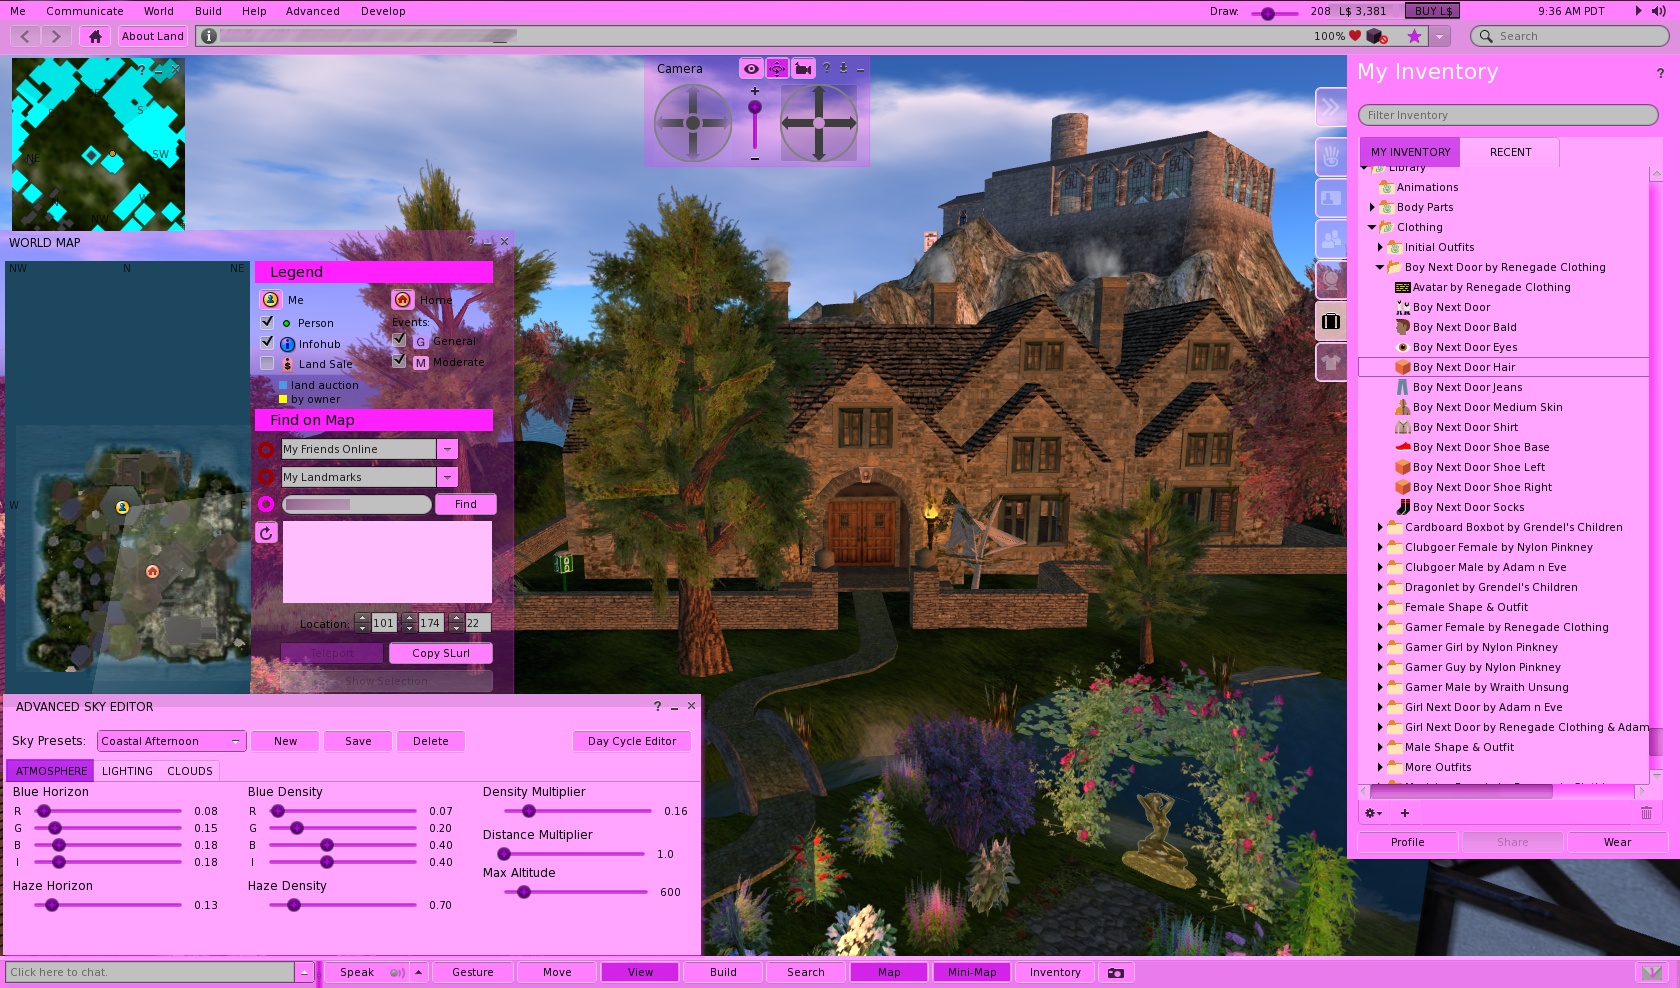Click the refresh icon in Find on Map
The width and height of the screenshot is (1680, 988).
coord(266,533)
